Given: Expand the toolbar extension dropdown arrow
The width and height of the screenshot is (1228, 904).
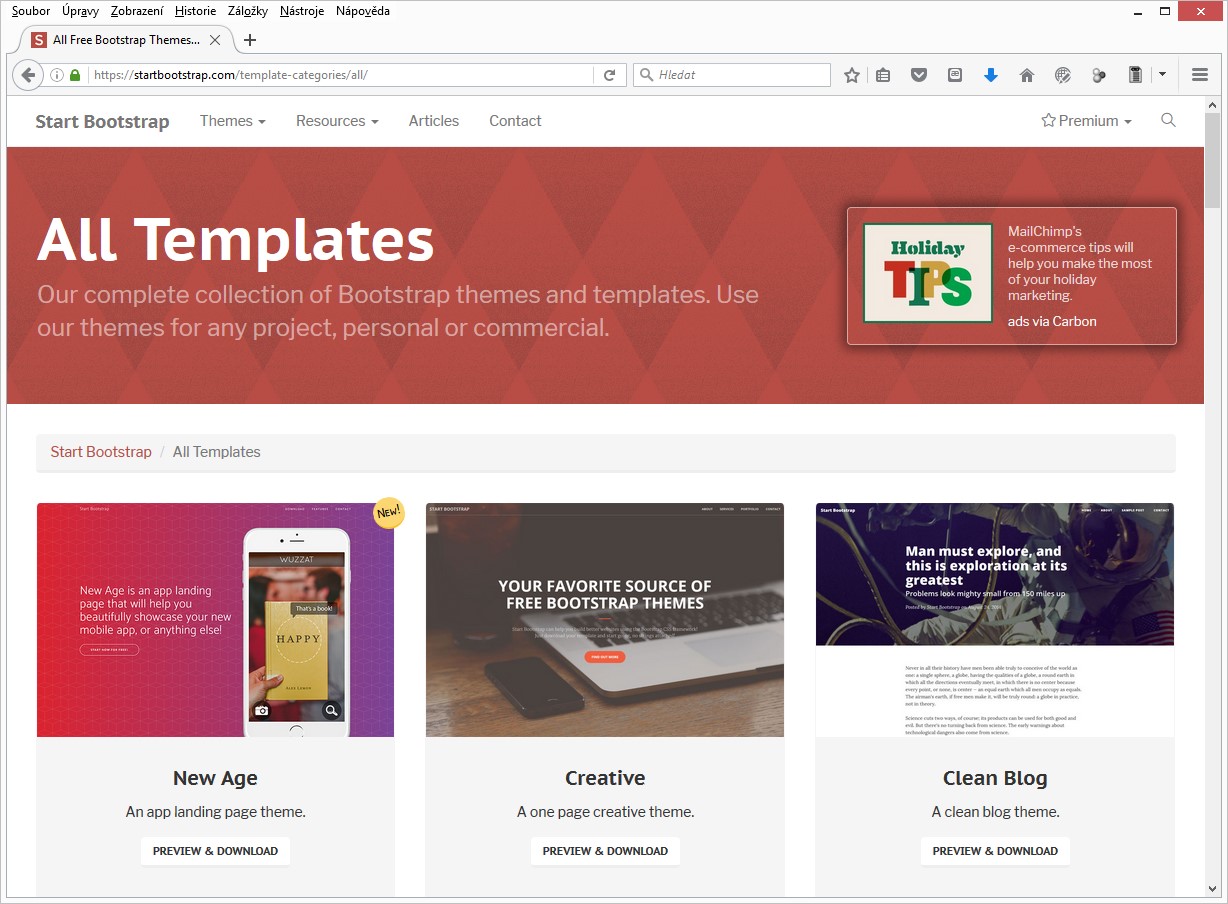Looking at the screenshot, I should [x=1162, y=75].
